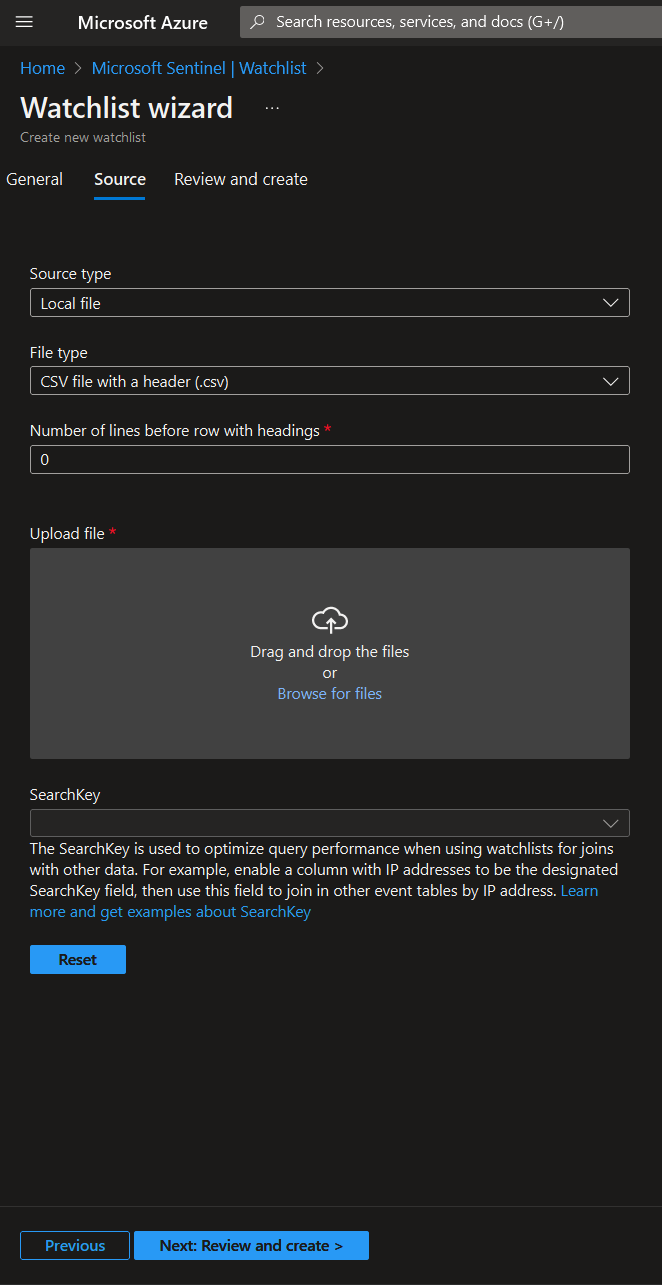The image size is (662, 1285).
Task: Click the cloud upload icon
Action: [330, 621]
